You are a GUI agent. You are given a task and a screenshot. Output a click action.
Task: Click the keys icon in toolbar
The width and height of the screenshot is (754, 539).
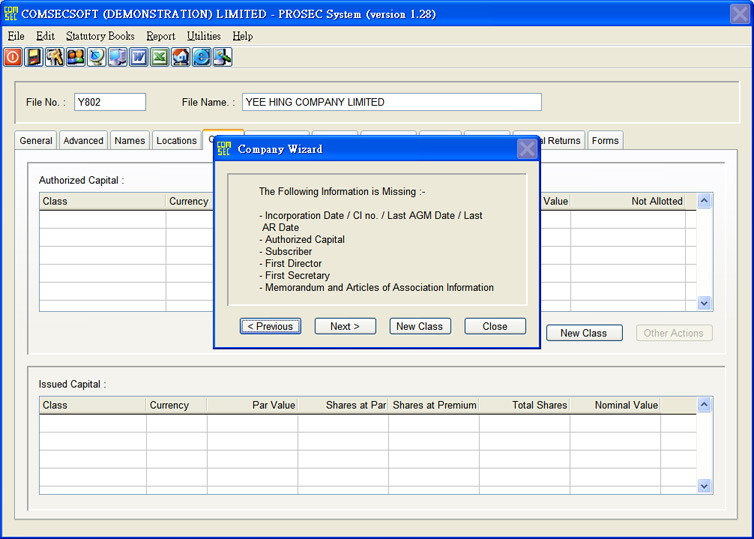pyautogui.click(x=54, y=57)
